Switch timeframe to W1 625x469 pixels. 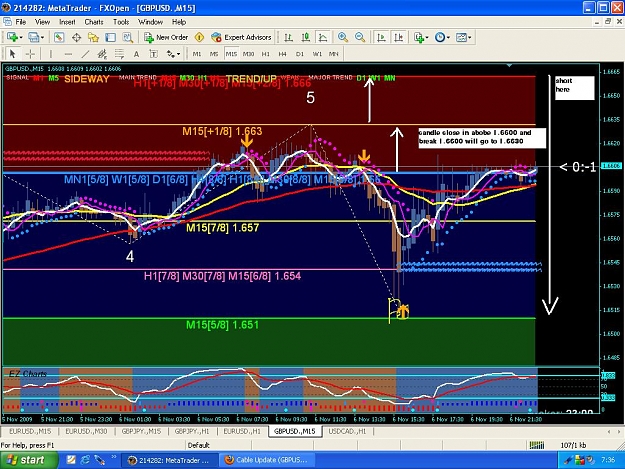click(317, 54)
